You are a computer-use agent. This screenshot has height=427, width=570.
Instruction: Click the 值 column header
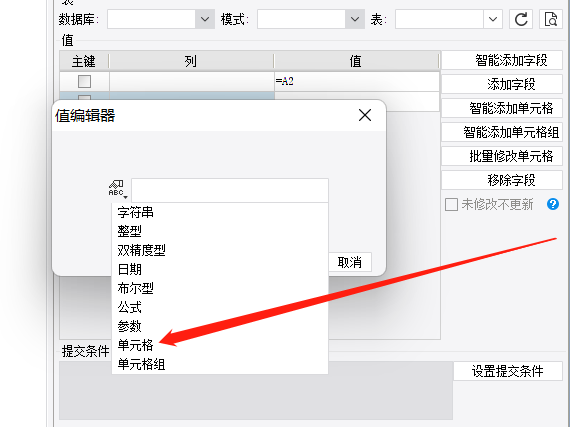click(356, 61)
